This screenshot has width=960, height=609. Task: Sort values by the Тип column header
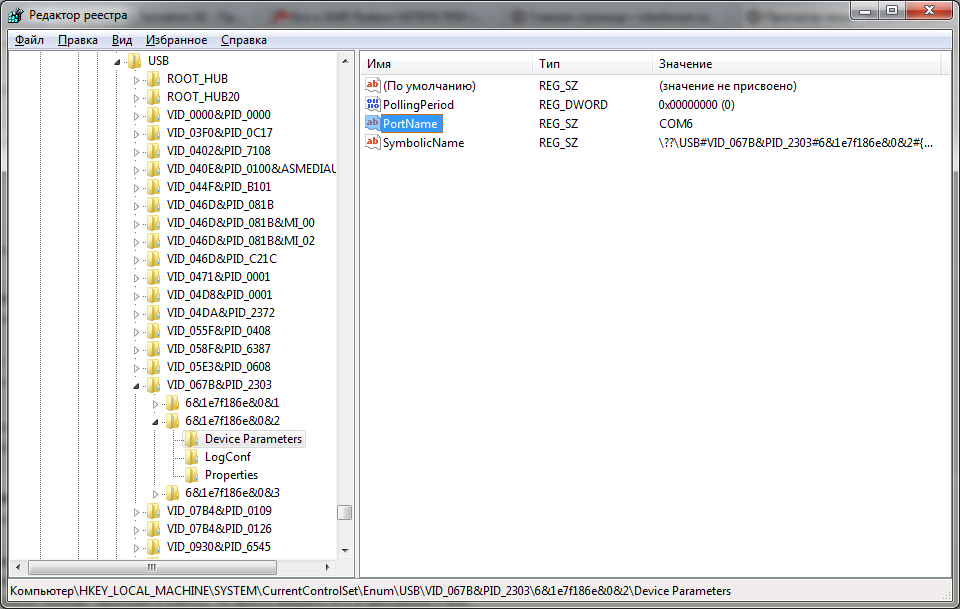592,64
